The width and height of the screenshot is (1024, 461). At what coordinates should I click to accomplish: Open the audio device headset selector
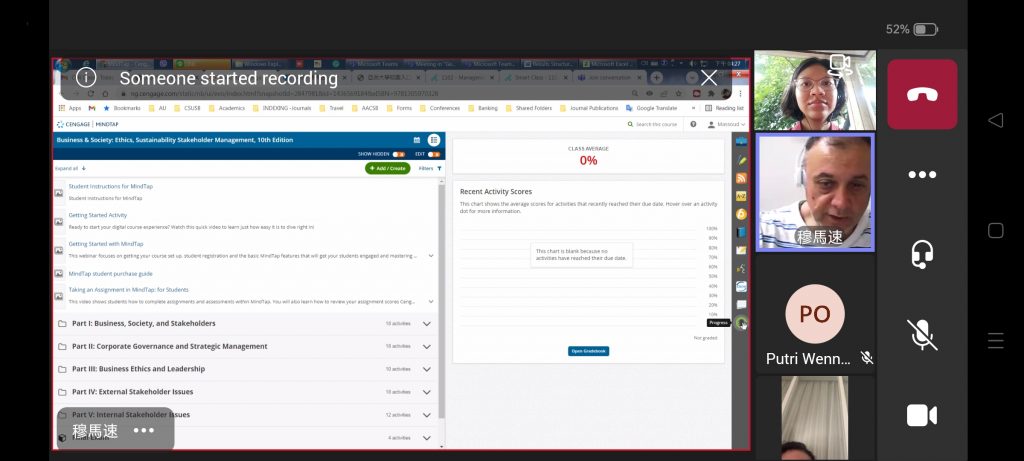921,254
